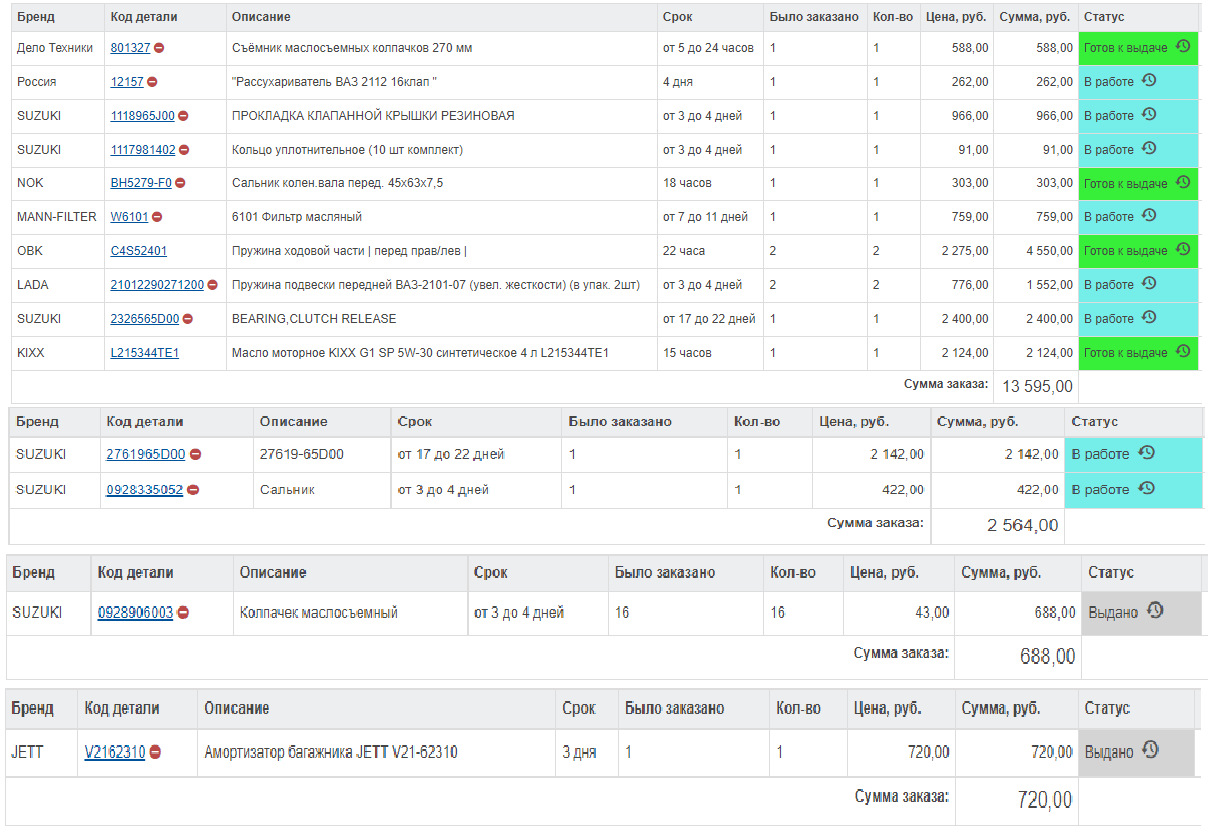Viewport: 1210px width, 832px height.
Task: Open part code link C4S52401
Action: (139, 251)
